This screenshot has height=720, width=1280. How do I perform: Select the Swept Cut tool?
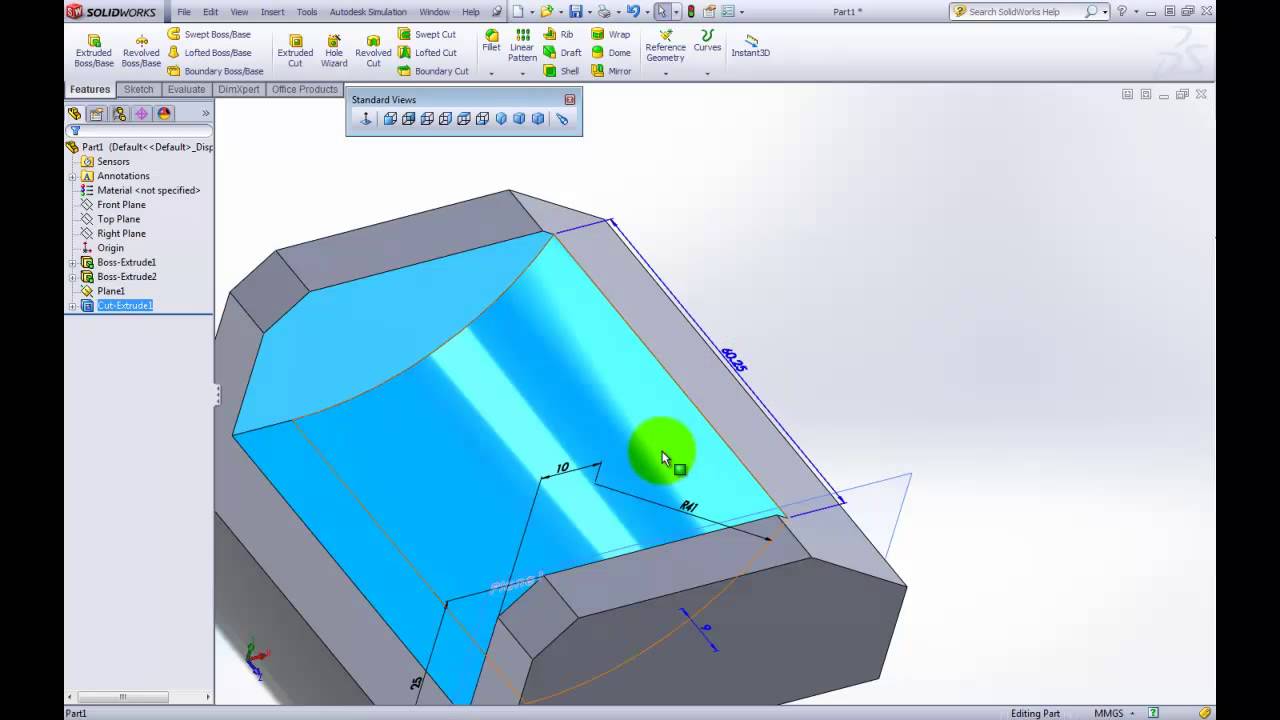tap(427, 34)
